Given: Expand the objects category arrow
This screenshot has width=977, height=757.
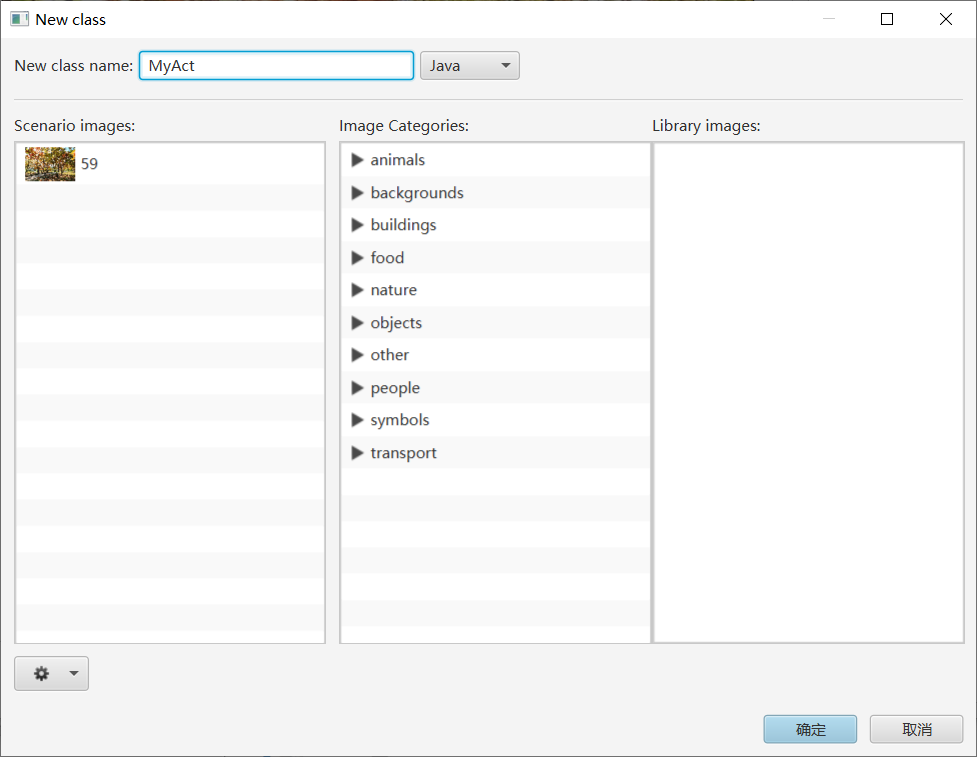Looking at the screenshot, I should 357,323.
